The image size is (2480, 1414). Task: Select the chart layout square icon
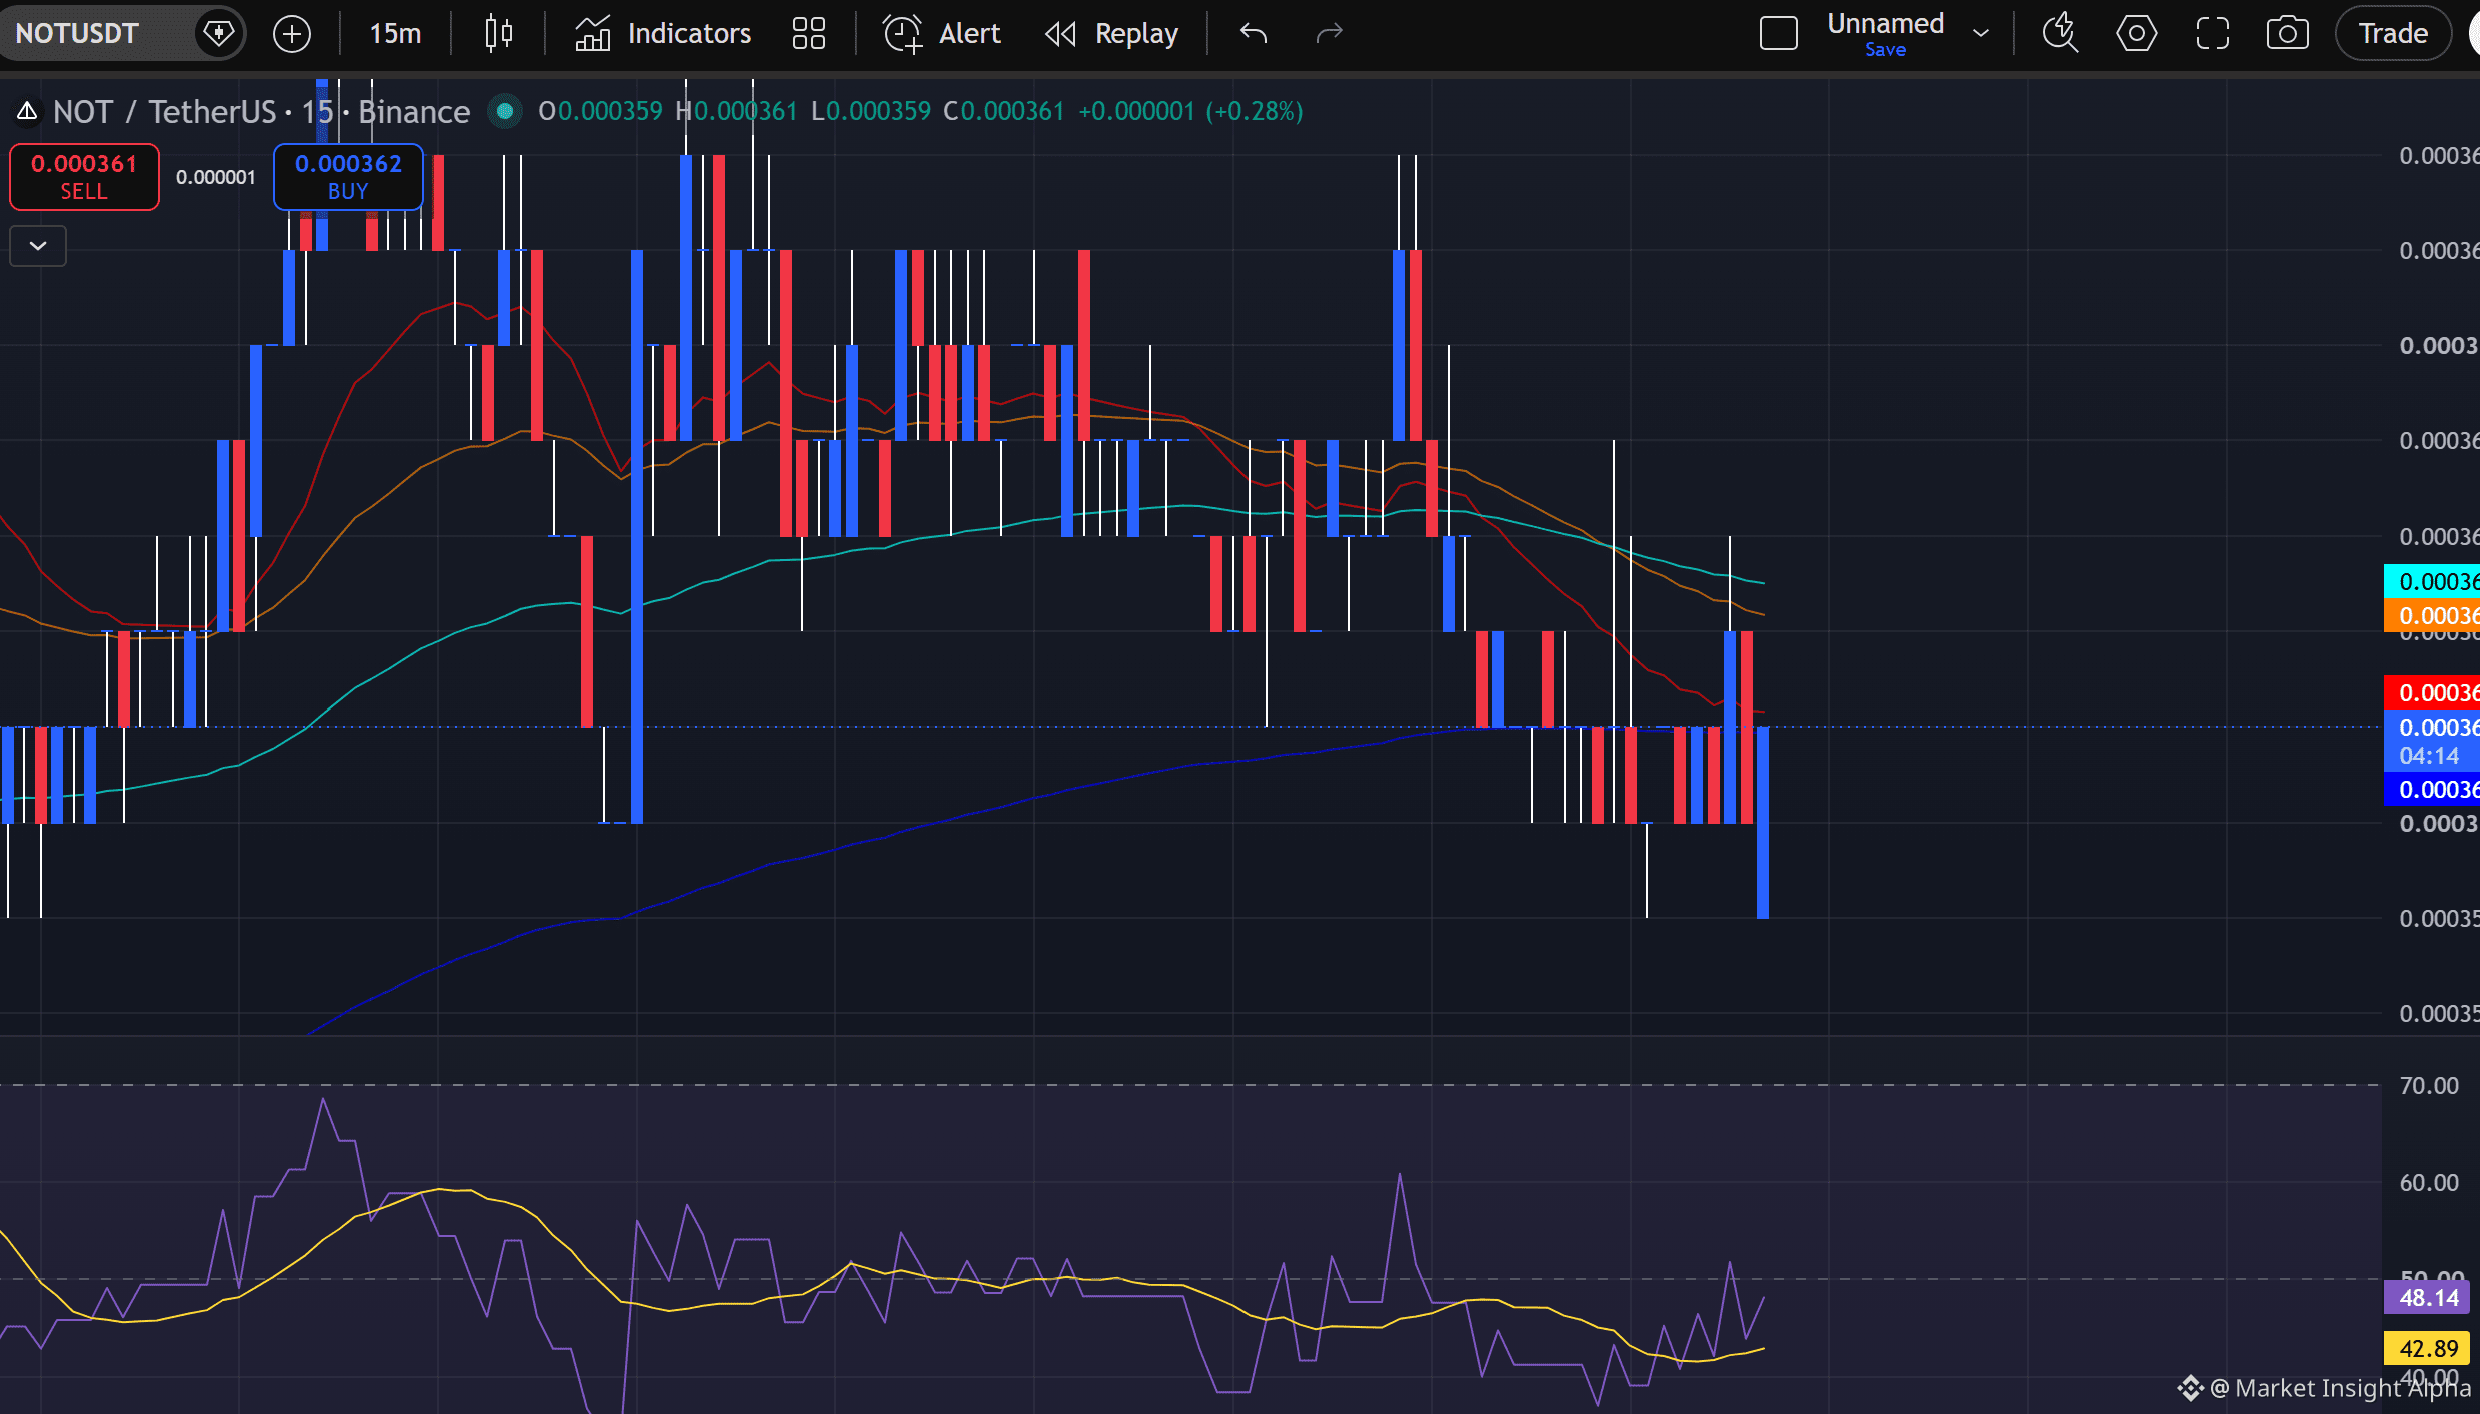coord(1778,33)
